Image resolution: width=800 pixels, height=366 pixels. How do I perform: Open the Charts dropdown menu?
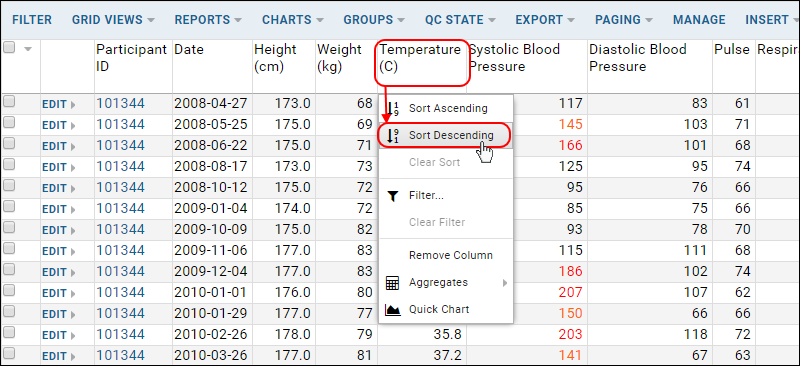point(293,20)
